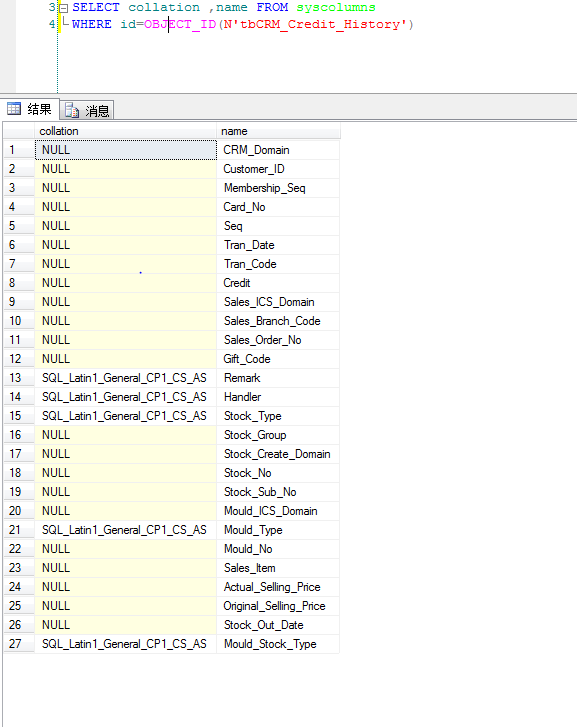Select the CRM_Domain name cell
Viewport: 577px width, 727px height.
278,150
